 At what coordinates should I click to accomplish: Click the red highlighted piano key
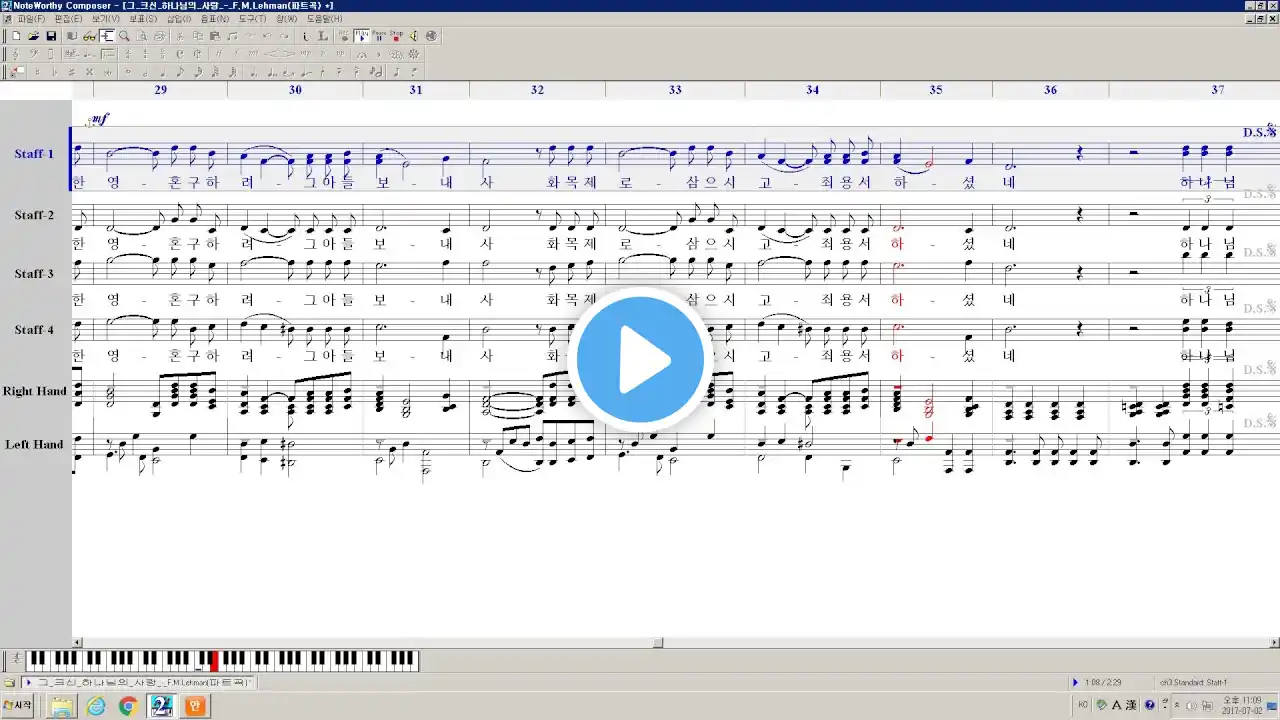click(215, 660)
